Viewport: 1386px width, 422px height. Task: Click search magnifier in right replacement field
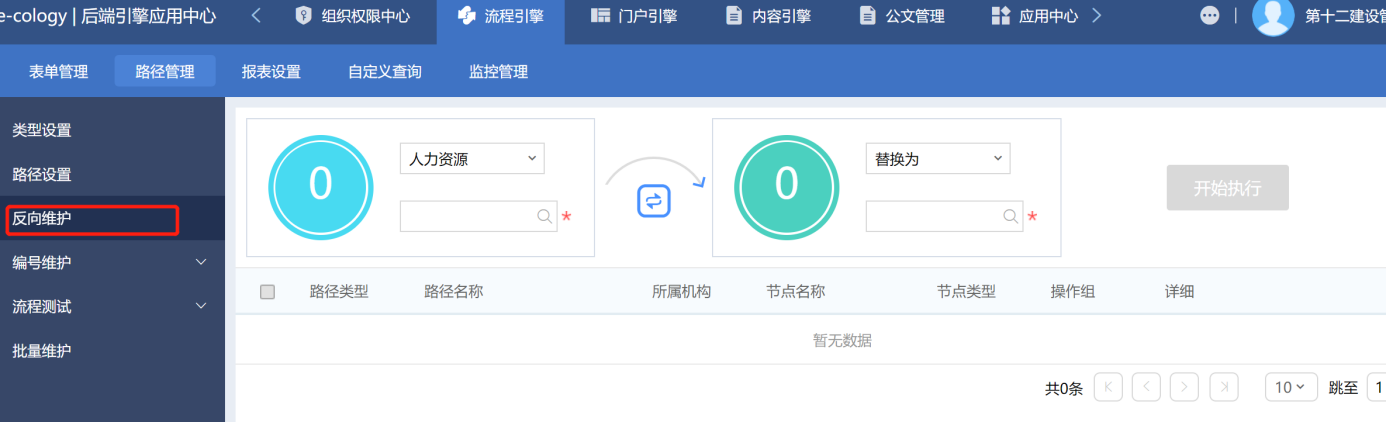tap(1010, 216)
